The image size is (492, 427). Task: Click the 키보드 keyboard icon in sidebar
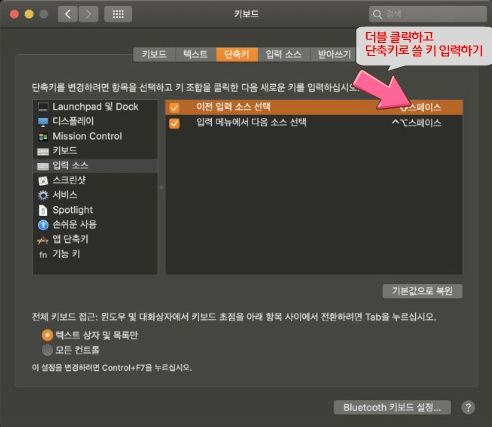click(43, 152)
